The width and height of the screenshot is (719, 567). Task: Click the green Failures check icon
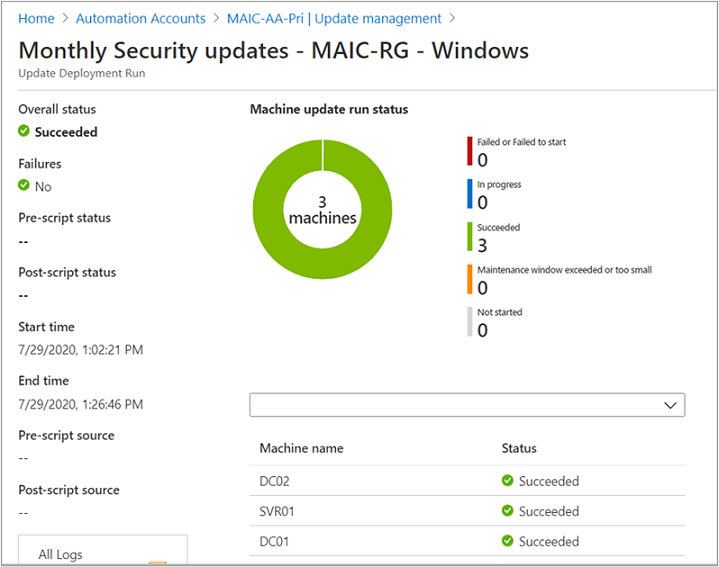24,186
